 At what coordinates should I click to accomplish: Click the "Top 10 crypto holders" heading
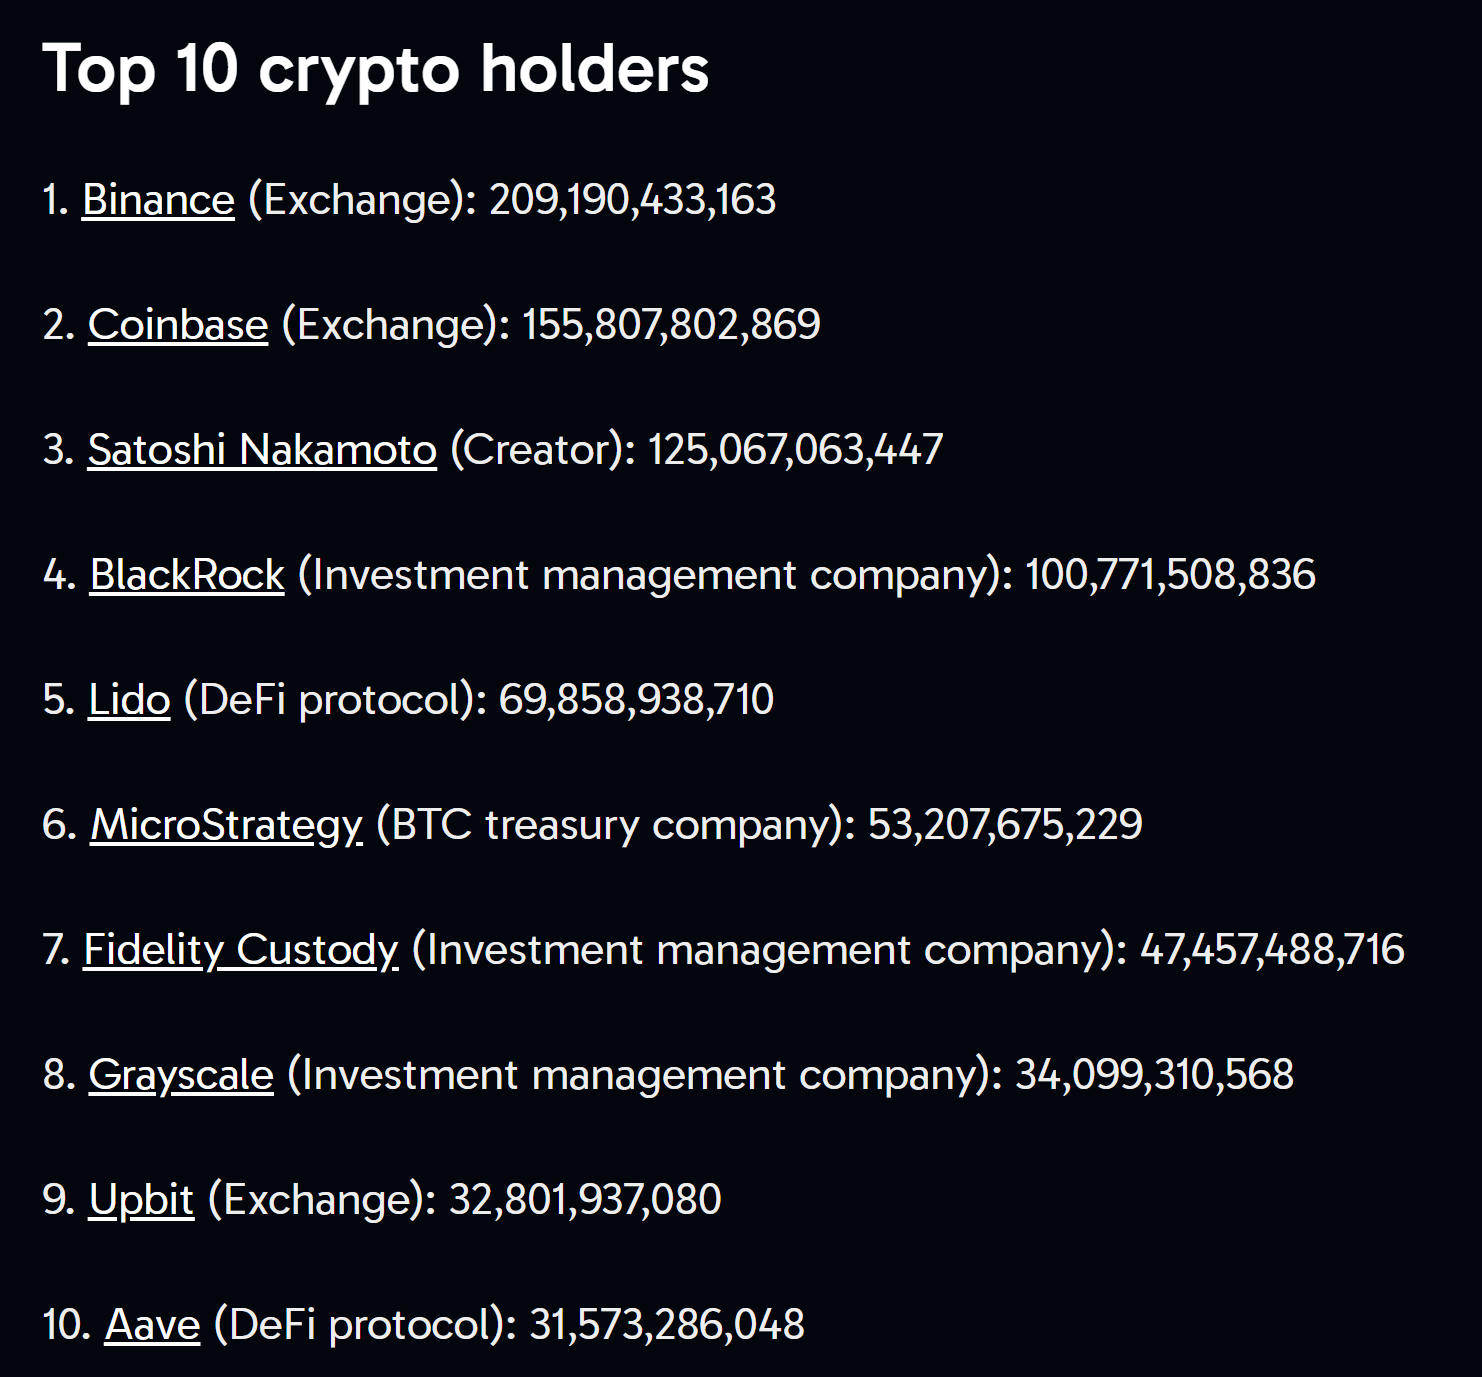point(375,69)
